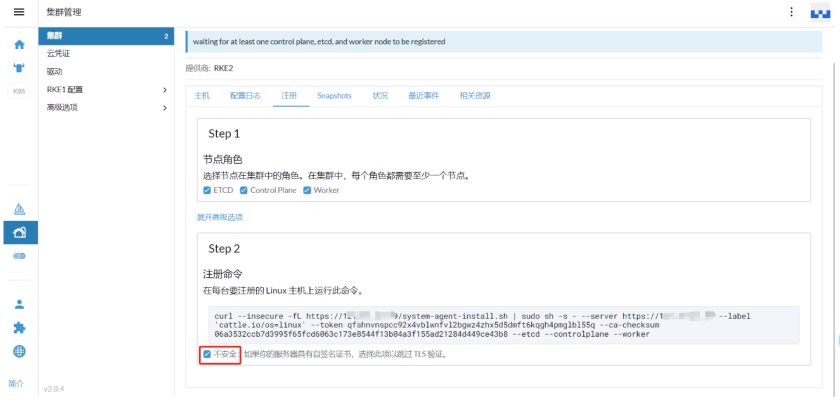Viewport: 840px width, 405px height.
Task: Select the 注册 tab
Action: point(289,96)
